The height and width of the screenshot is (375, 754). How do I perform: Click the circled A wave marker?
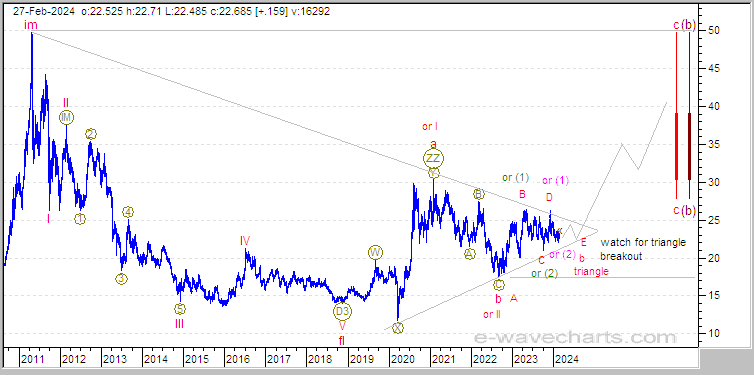coord(470,254)
